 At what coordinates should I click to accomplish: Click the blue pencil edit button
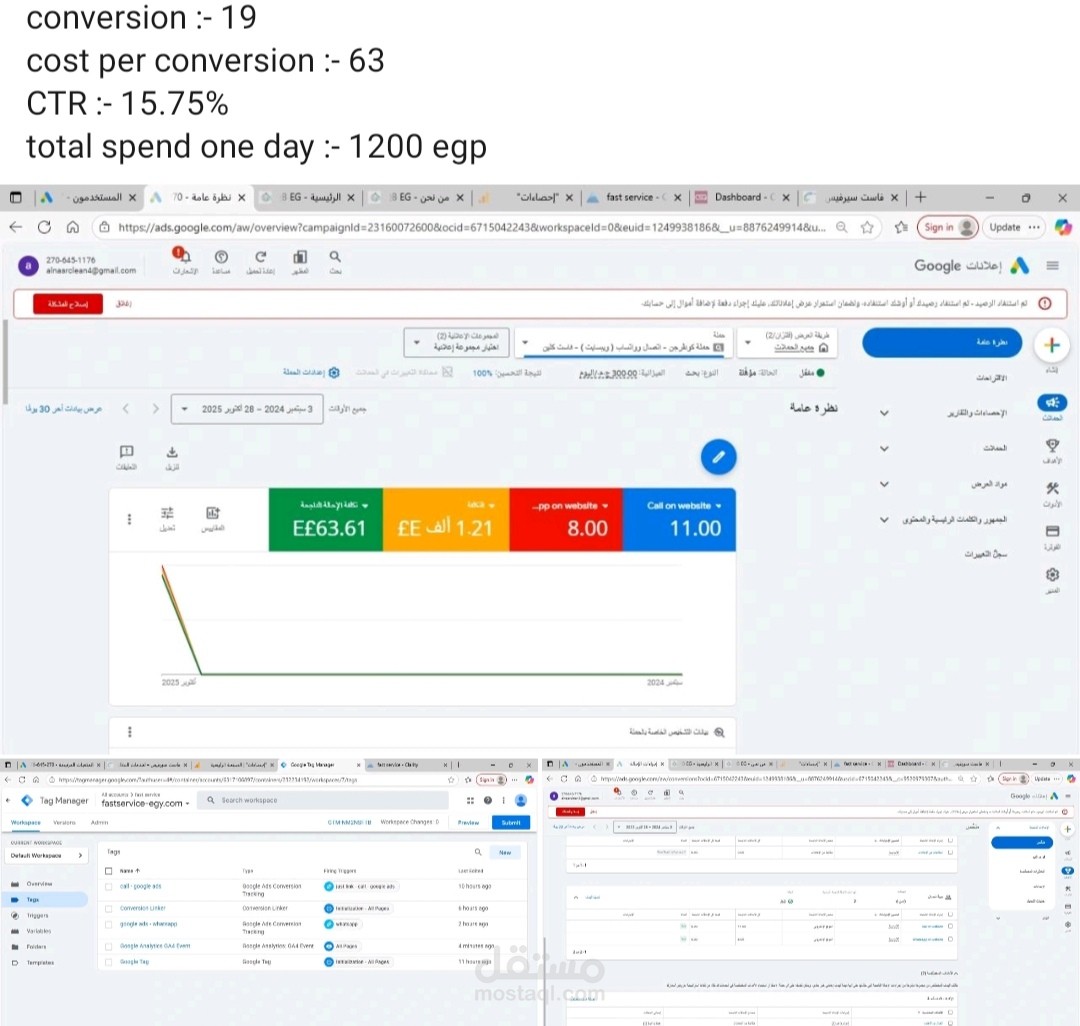[x=718, y=457]
